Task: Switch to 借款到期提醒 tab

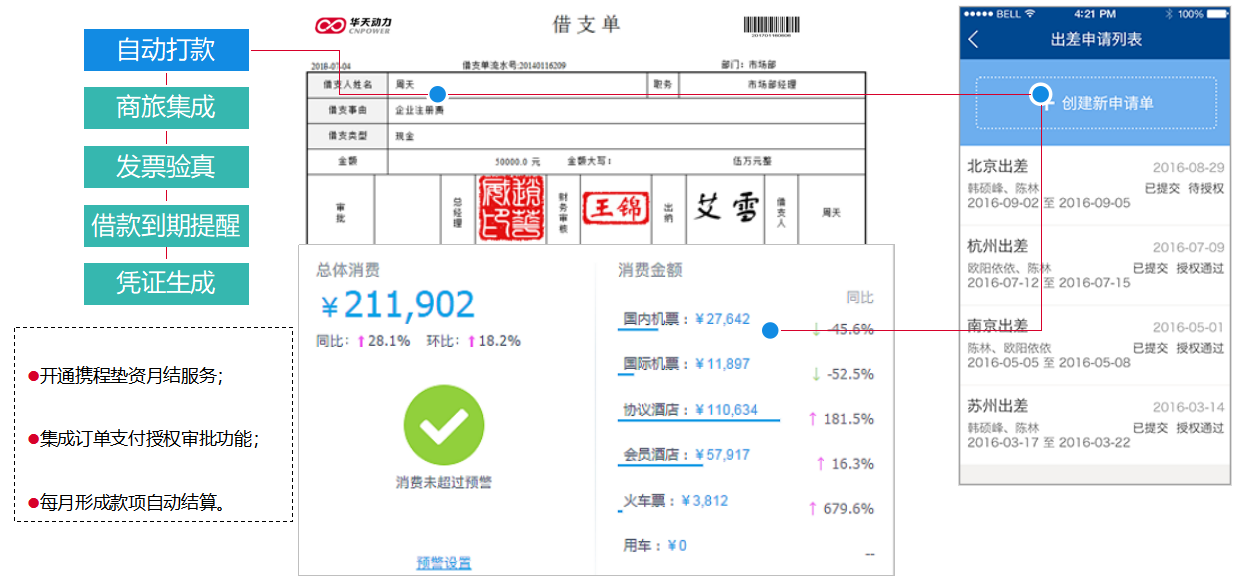Action: pyautogui.click(x=166, y=226)
